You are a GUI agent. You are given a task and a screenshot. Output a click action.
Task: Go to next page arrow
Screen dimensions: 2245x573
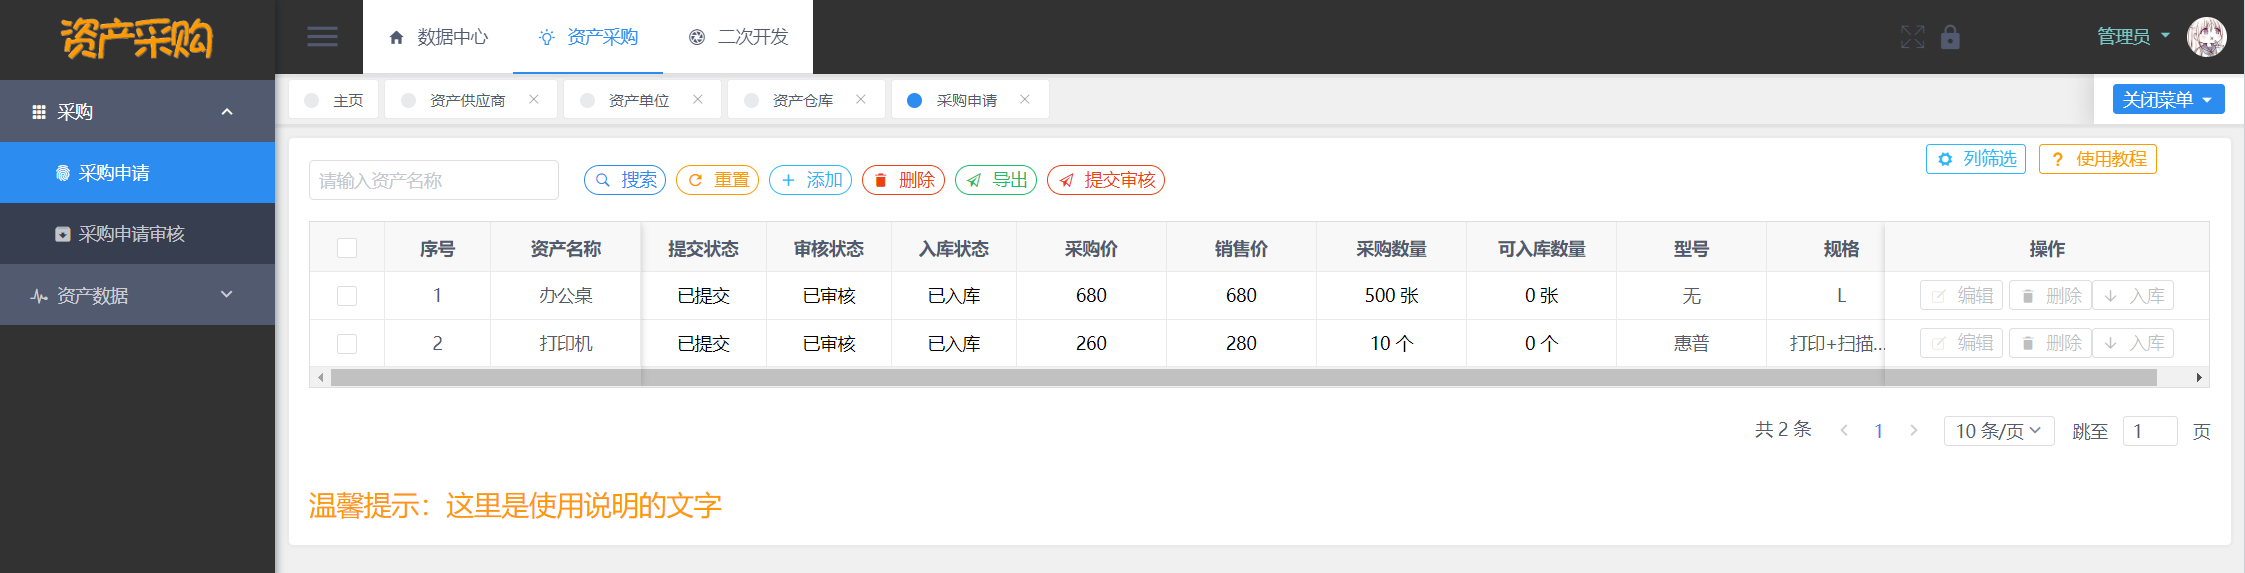pos(1913,430)
